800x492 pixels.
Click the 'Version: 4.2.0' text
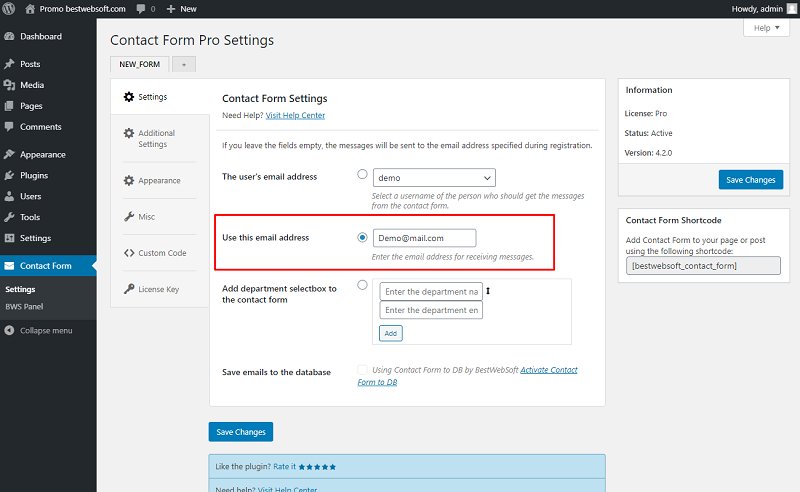tap(648, 153)
